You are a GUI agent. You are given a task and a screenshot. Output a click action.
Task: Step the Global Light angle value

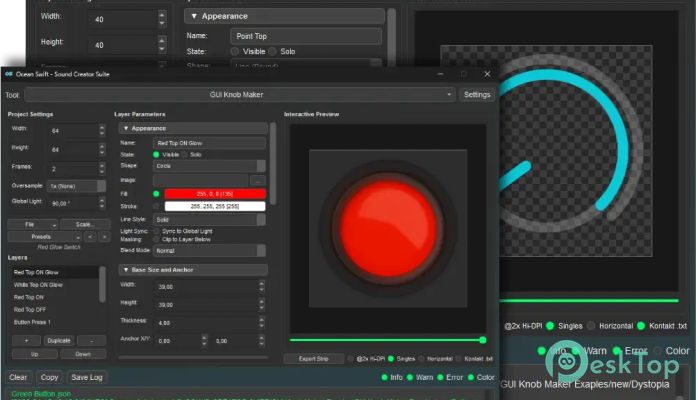(102, 203)
